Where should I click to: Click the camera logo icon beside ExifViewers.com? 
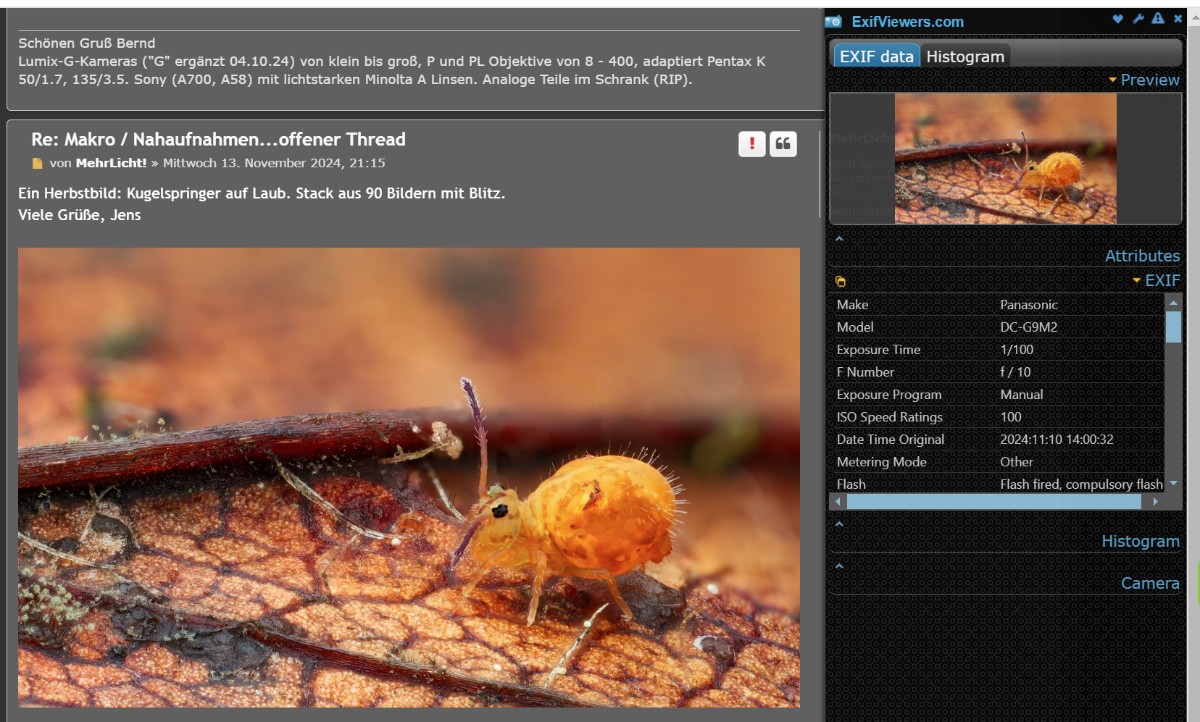click(x=833, y=22)
